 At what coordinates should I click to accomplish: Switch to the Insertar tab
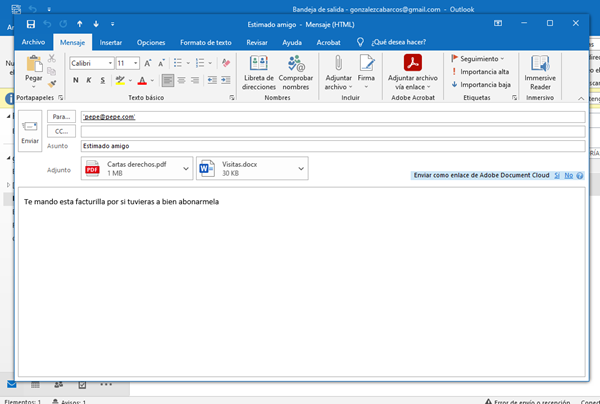click(111, 43)
